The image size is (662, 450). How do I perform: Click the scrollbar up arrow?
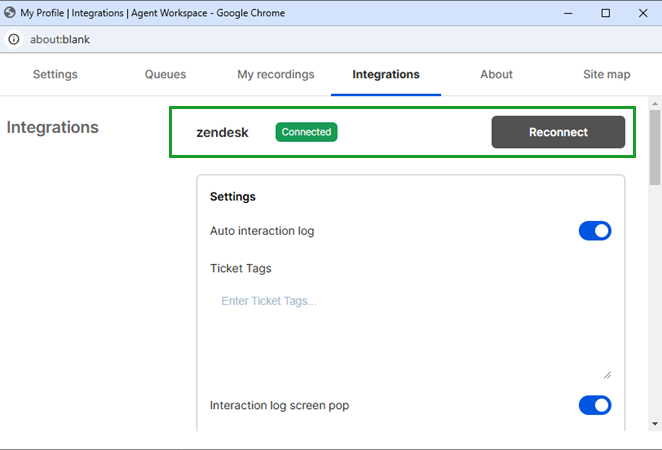point(655,103)
